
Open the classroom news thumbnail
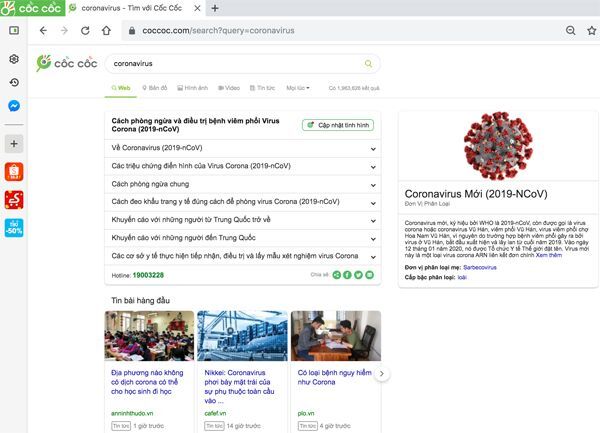pos(149,336)
